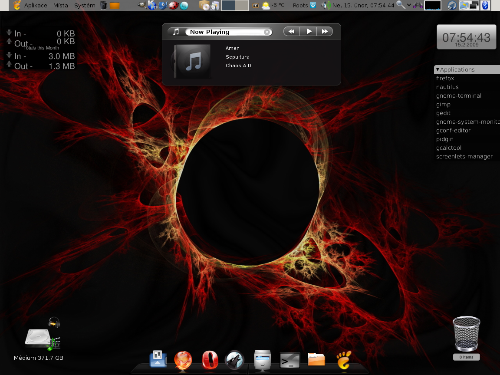This screenshot has width=500, height=375.
Task: Open the first menu after the GNOME foot logo
Action: [35, 5]
